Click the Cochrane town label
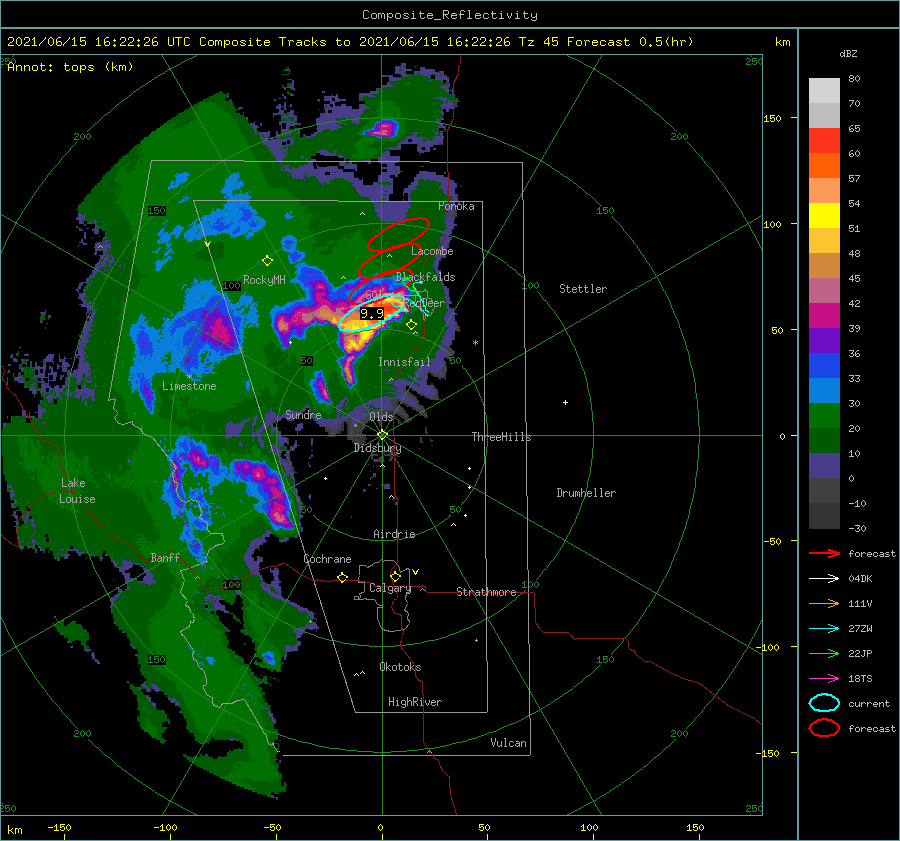900x841 pixels. [327, 559]
